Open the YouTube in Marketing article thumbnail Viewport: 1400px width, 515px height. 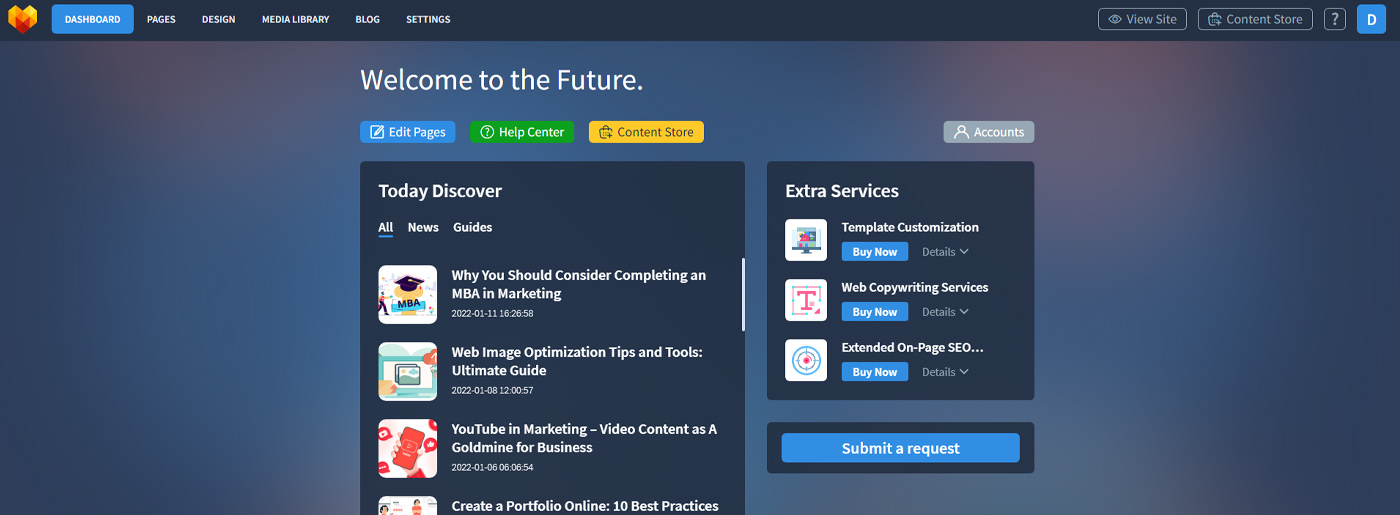click(x=408, y=448)
